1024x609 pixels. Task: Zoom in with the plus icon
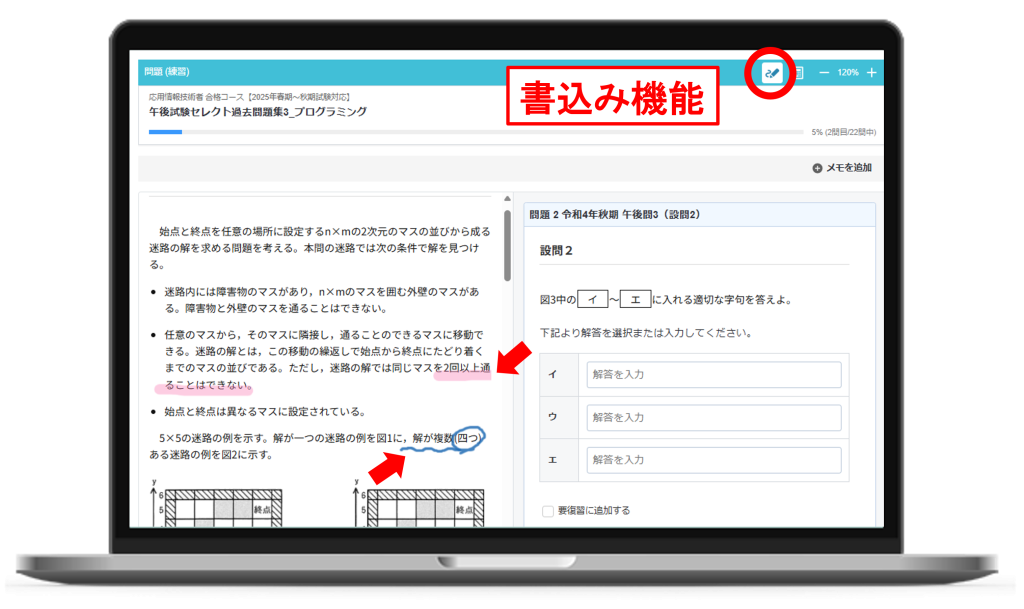point(872,73)
